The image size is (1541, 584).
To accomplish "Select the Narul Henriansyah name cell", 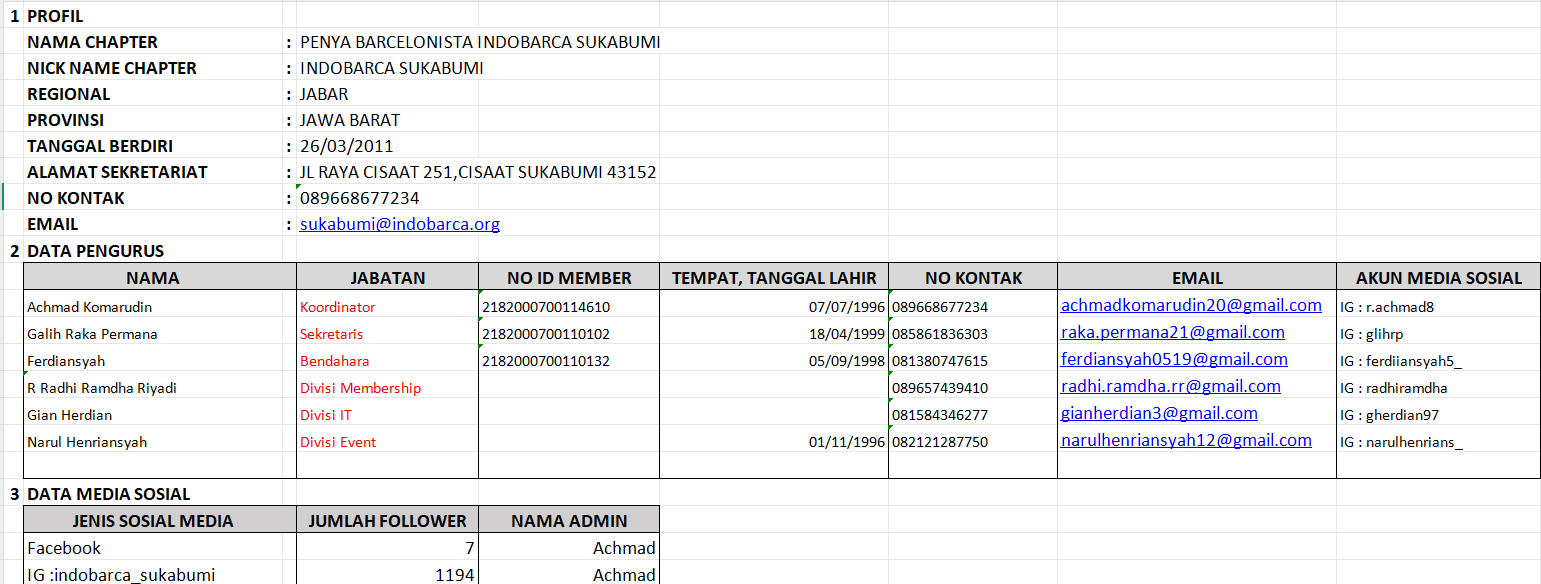I will [160, 442].
